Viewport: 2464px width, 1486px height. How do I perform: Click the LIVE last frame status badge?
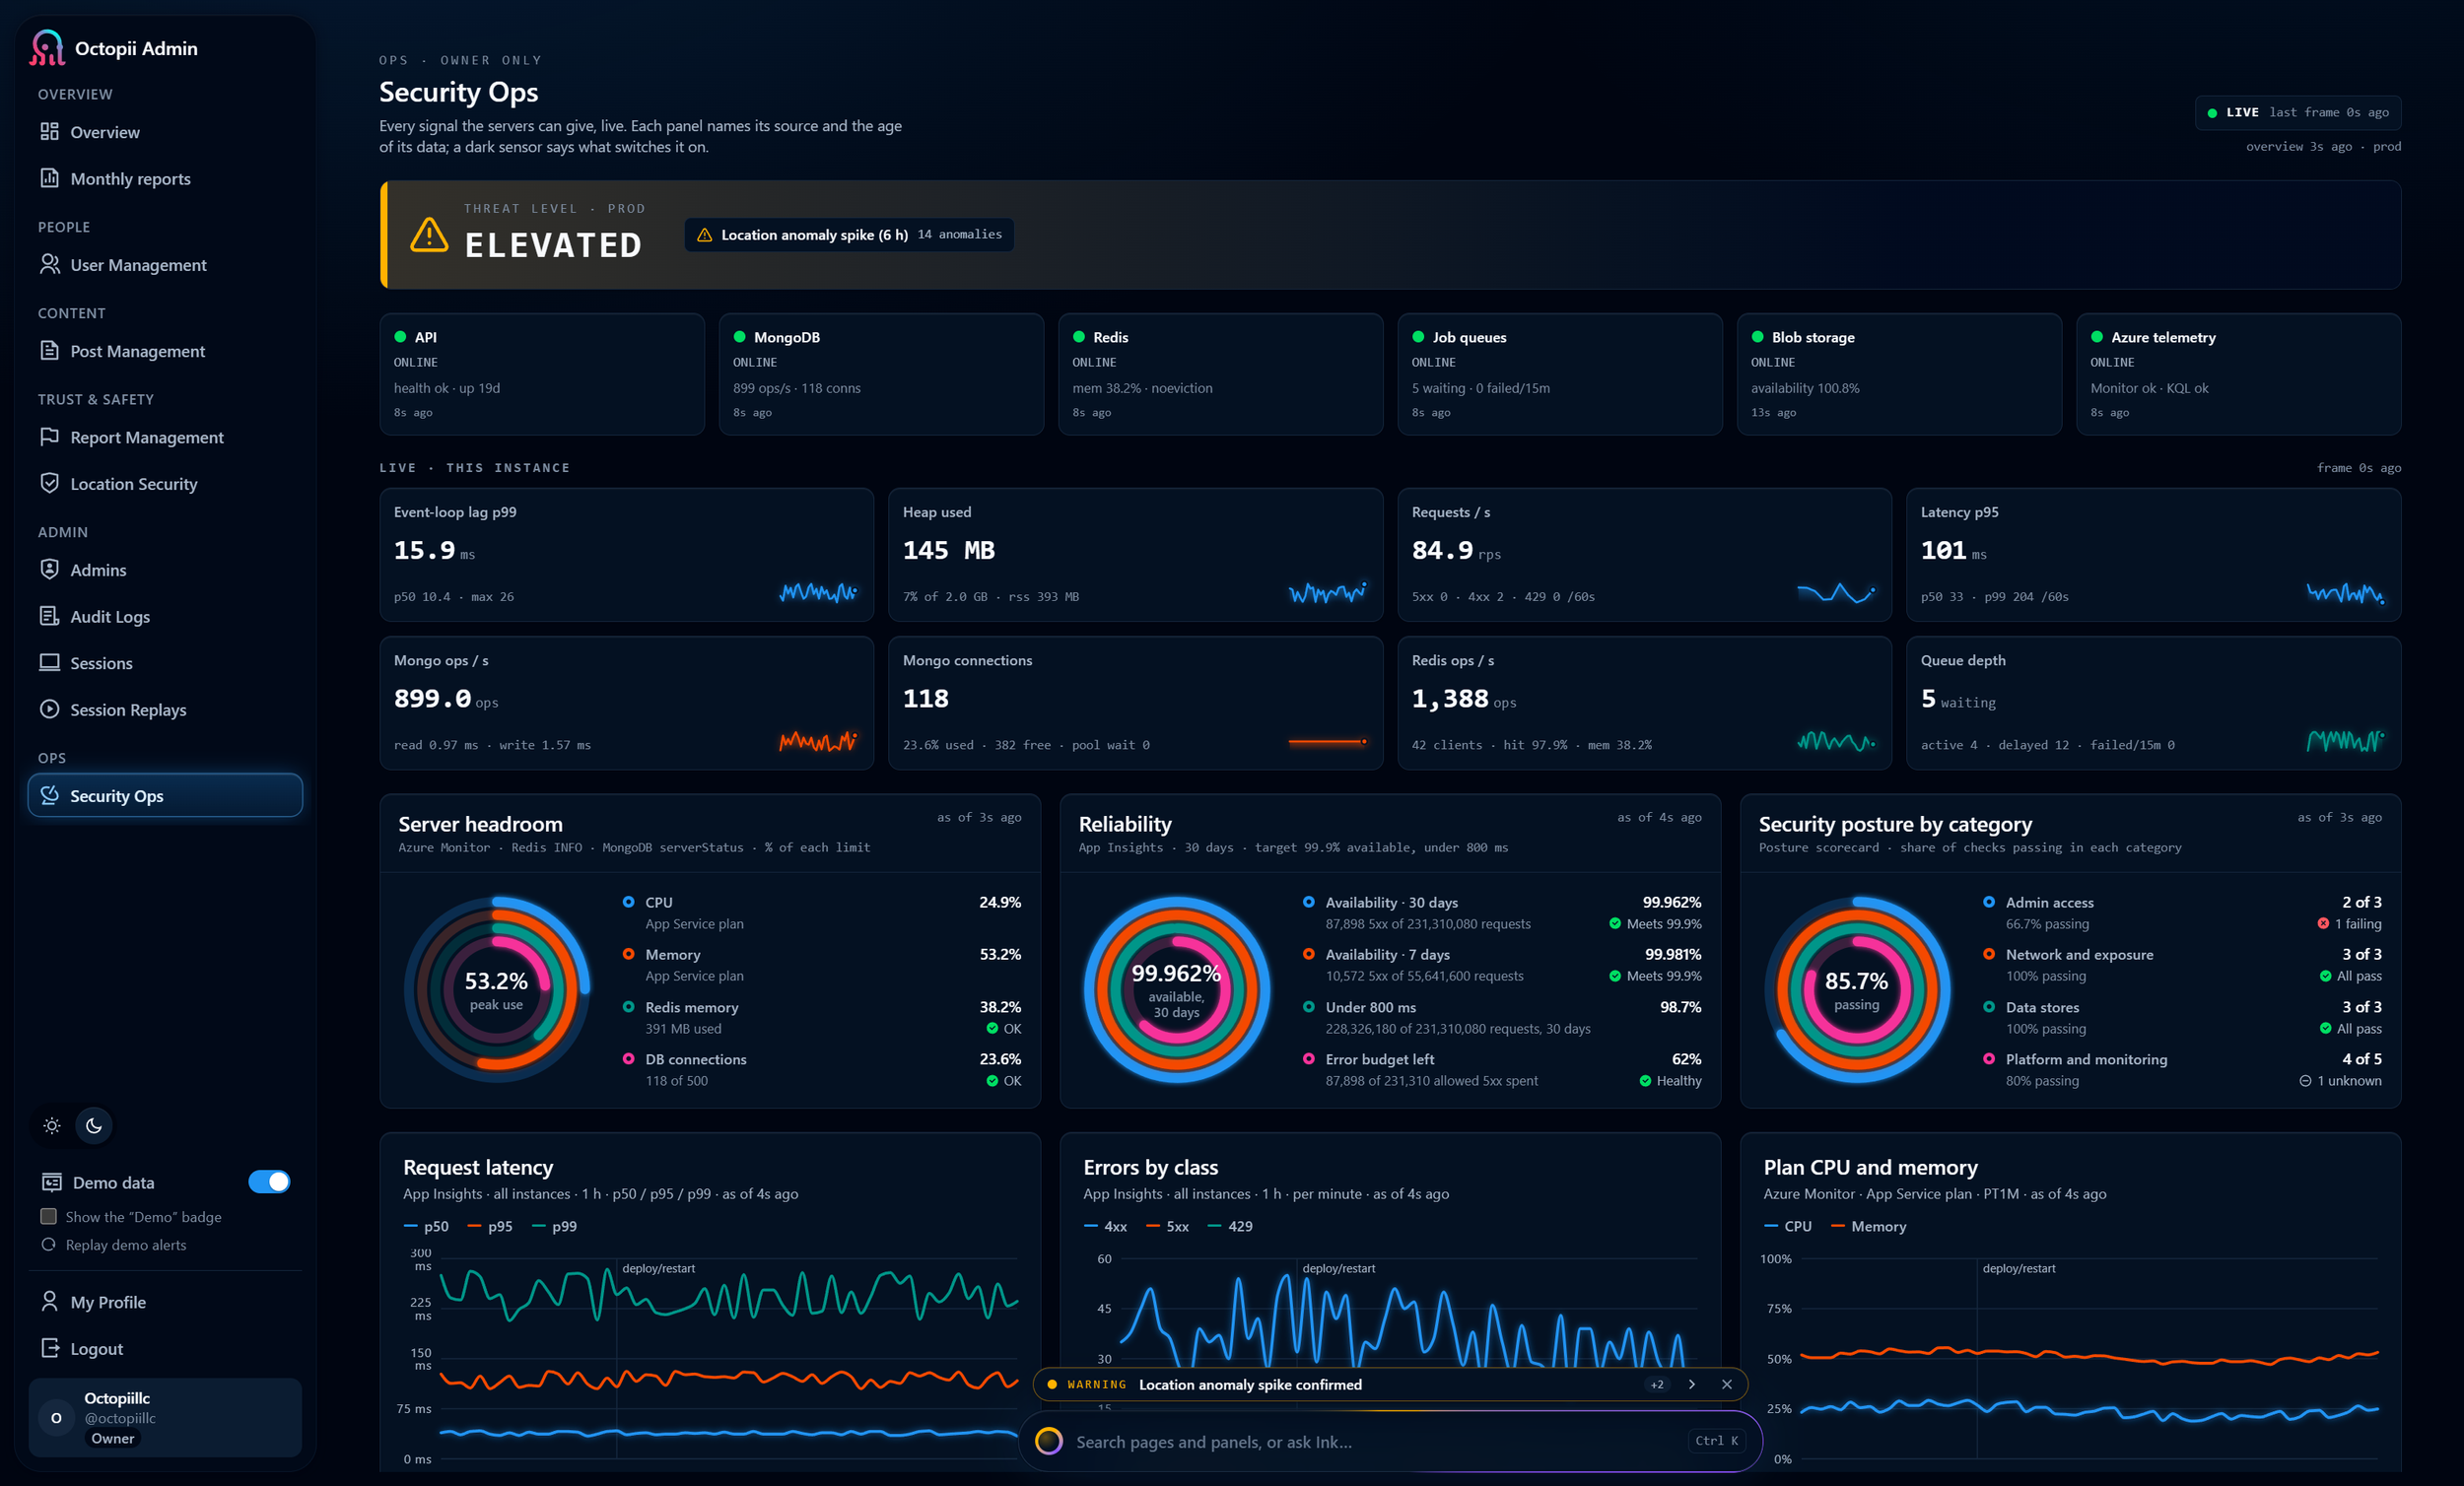pyautogui.click(x=2298, y=113)
